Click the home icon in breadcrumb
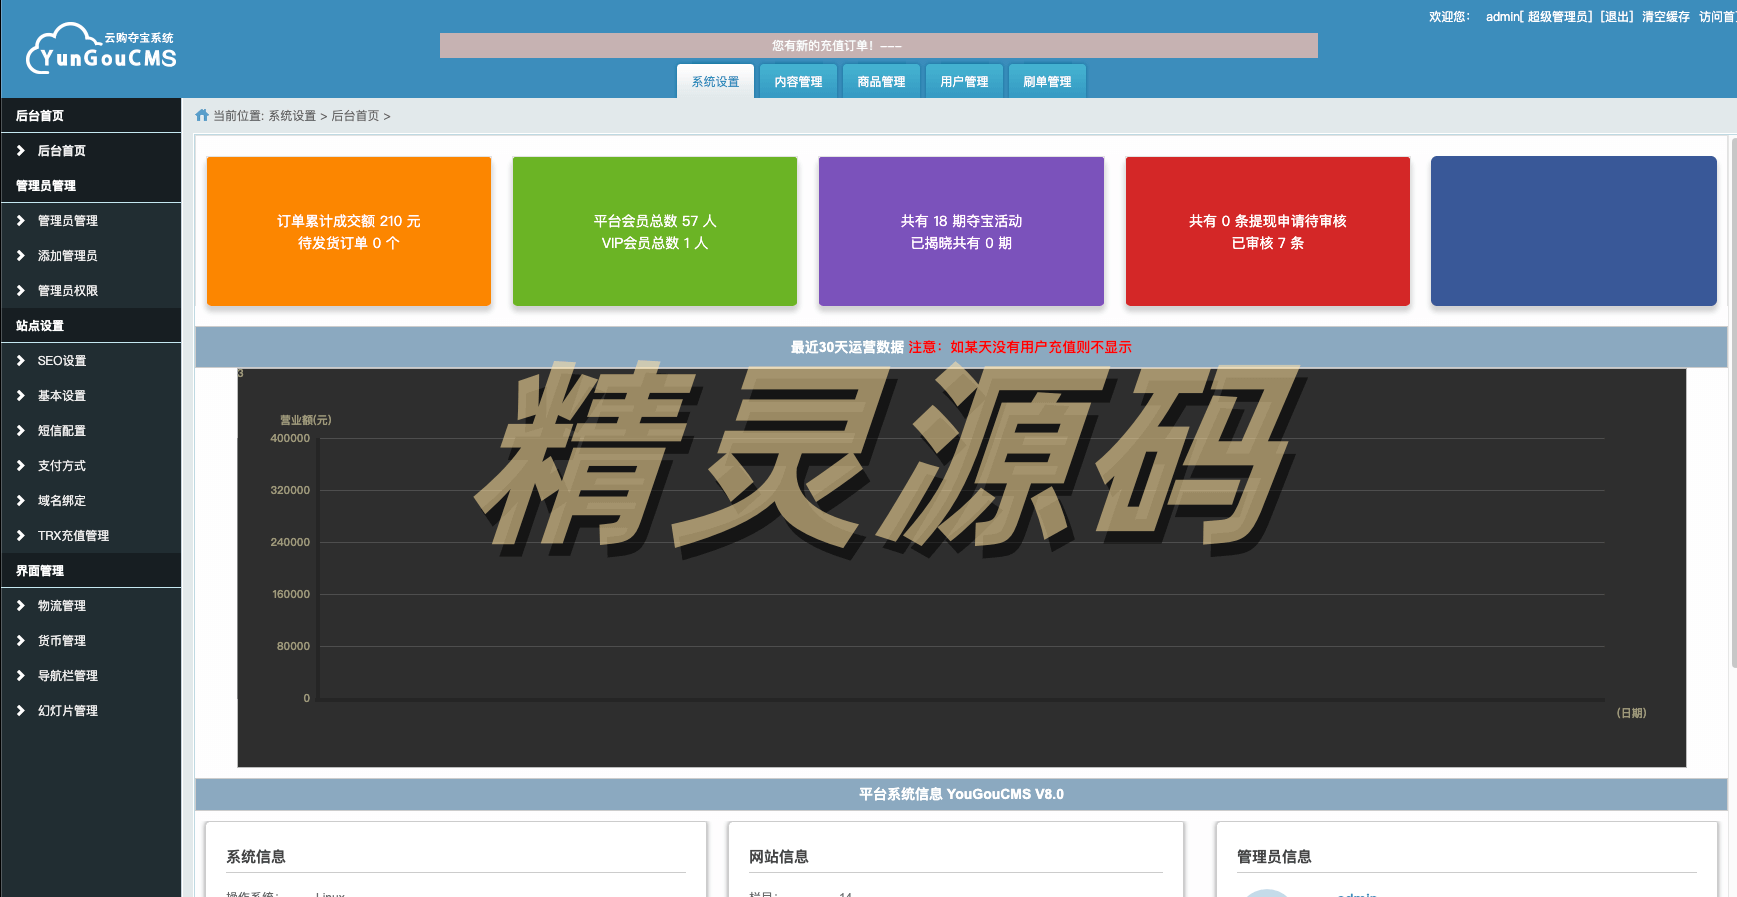The width and height of the screenshot is (1737, 897). [202, 116]
